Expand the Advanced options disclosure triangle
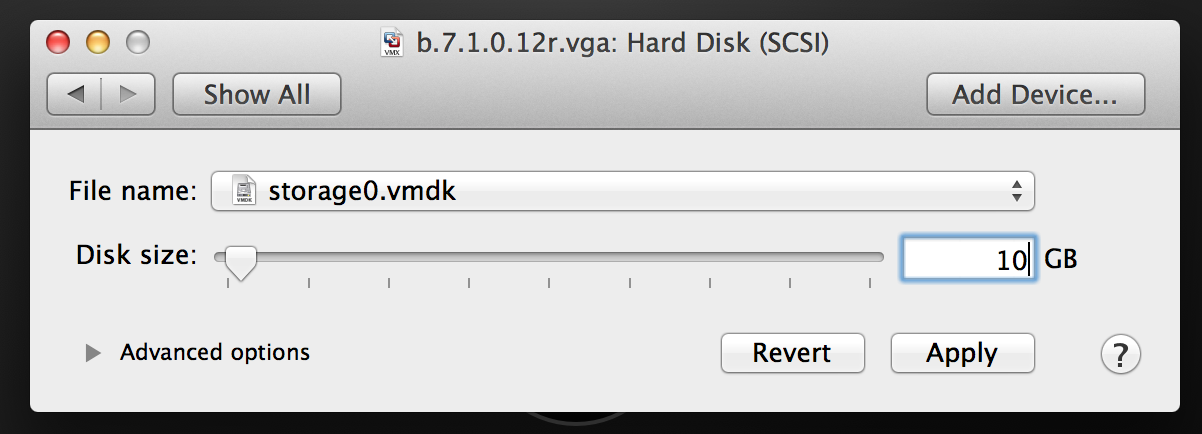The height and width of the screenshot is (434, 1202). [x=93, y=353]
